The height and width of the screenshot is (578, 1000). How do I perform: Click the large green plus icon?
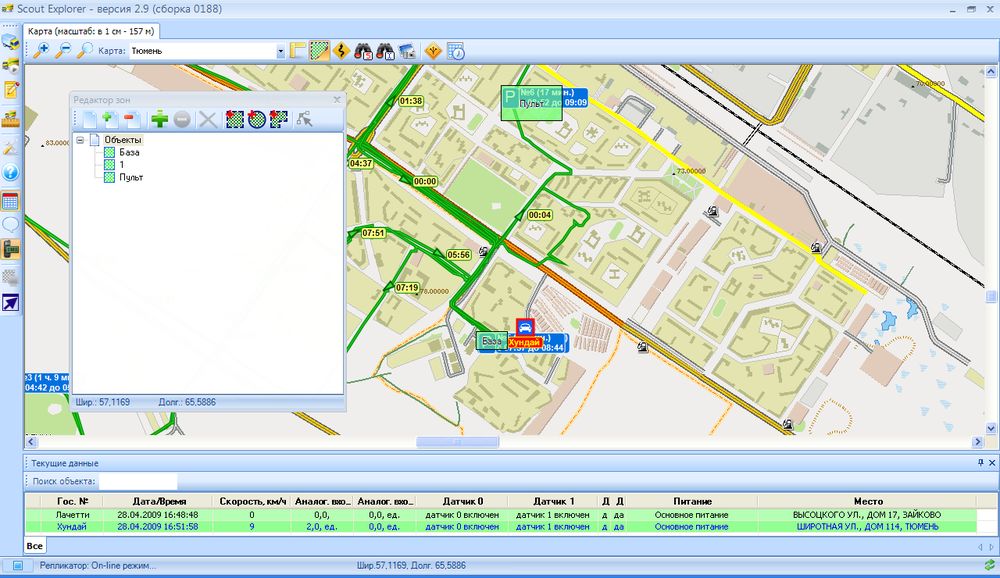159,119
